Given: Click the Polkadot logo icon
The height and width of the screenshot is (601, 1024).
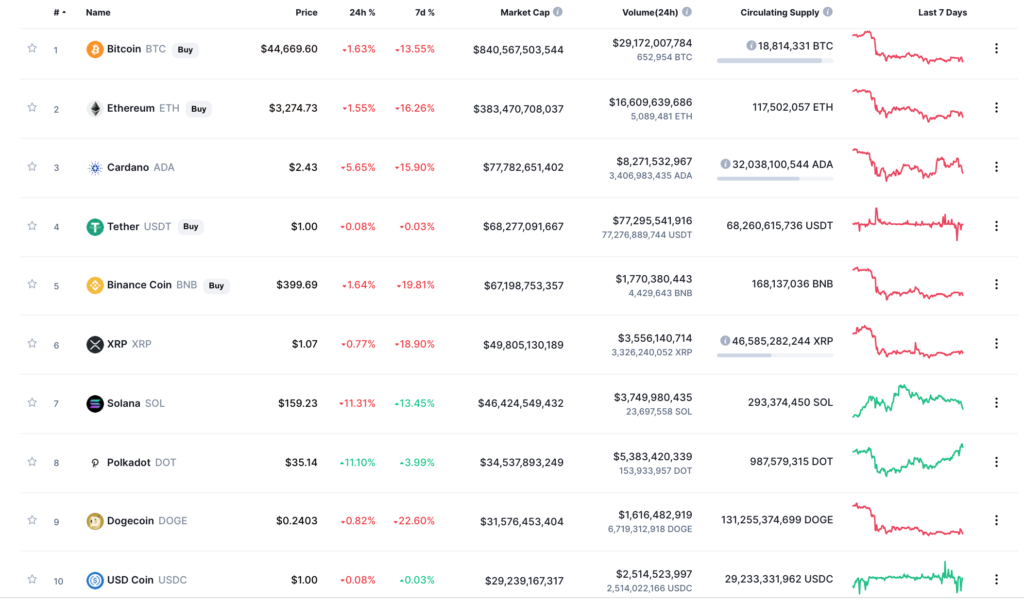Looking at the screenshot, I should (95, 463).
